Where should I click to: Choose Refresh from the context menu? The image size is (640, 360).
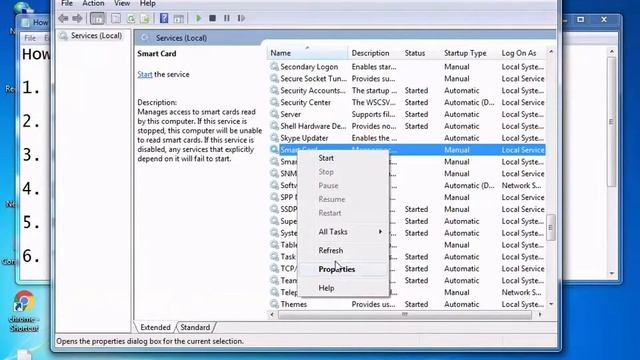331,250
